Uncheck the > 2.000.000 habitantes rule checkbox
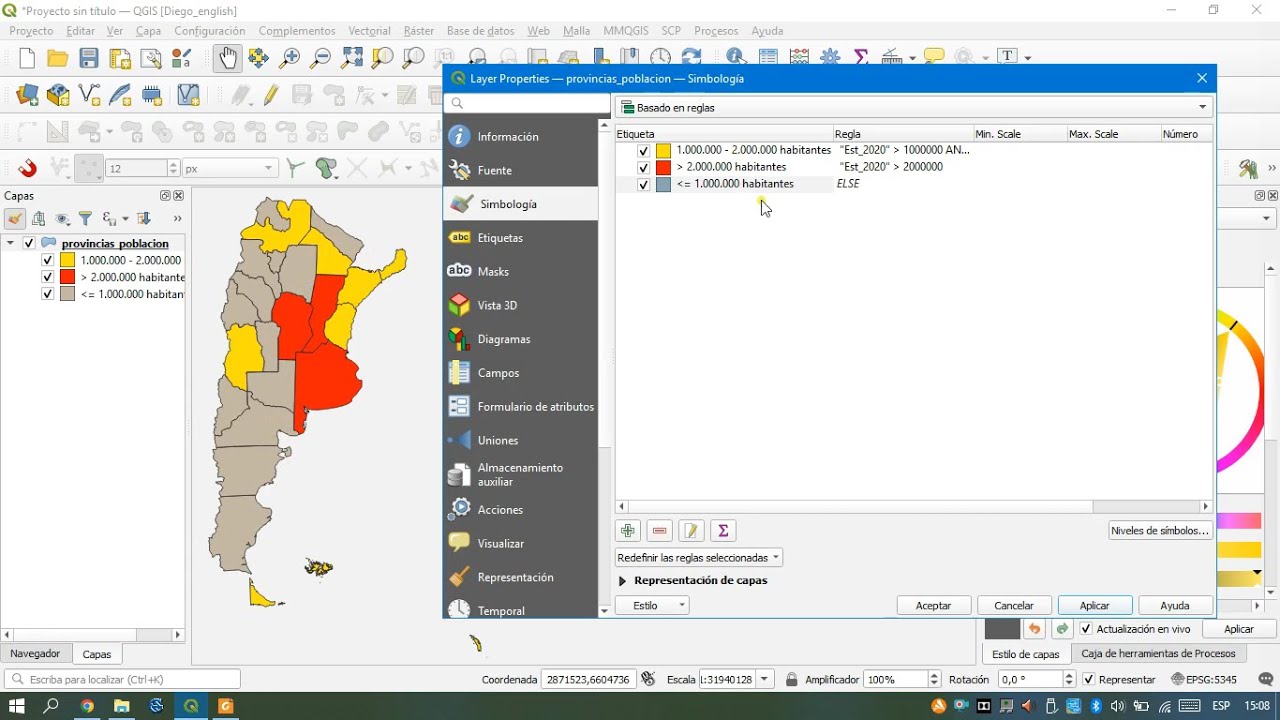This screenshot has height=720, width=1280. (x=643, y=168)
